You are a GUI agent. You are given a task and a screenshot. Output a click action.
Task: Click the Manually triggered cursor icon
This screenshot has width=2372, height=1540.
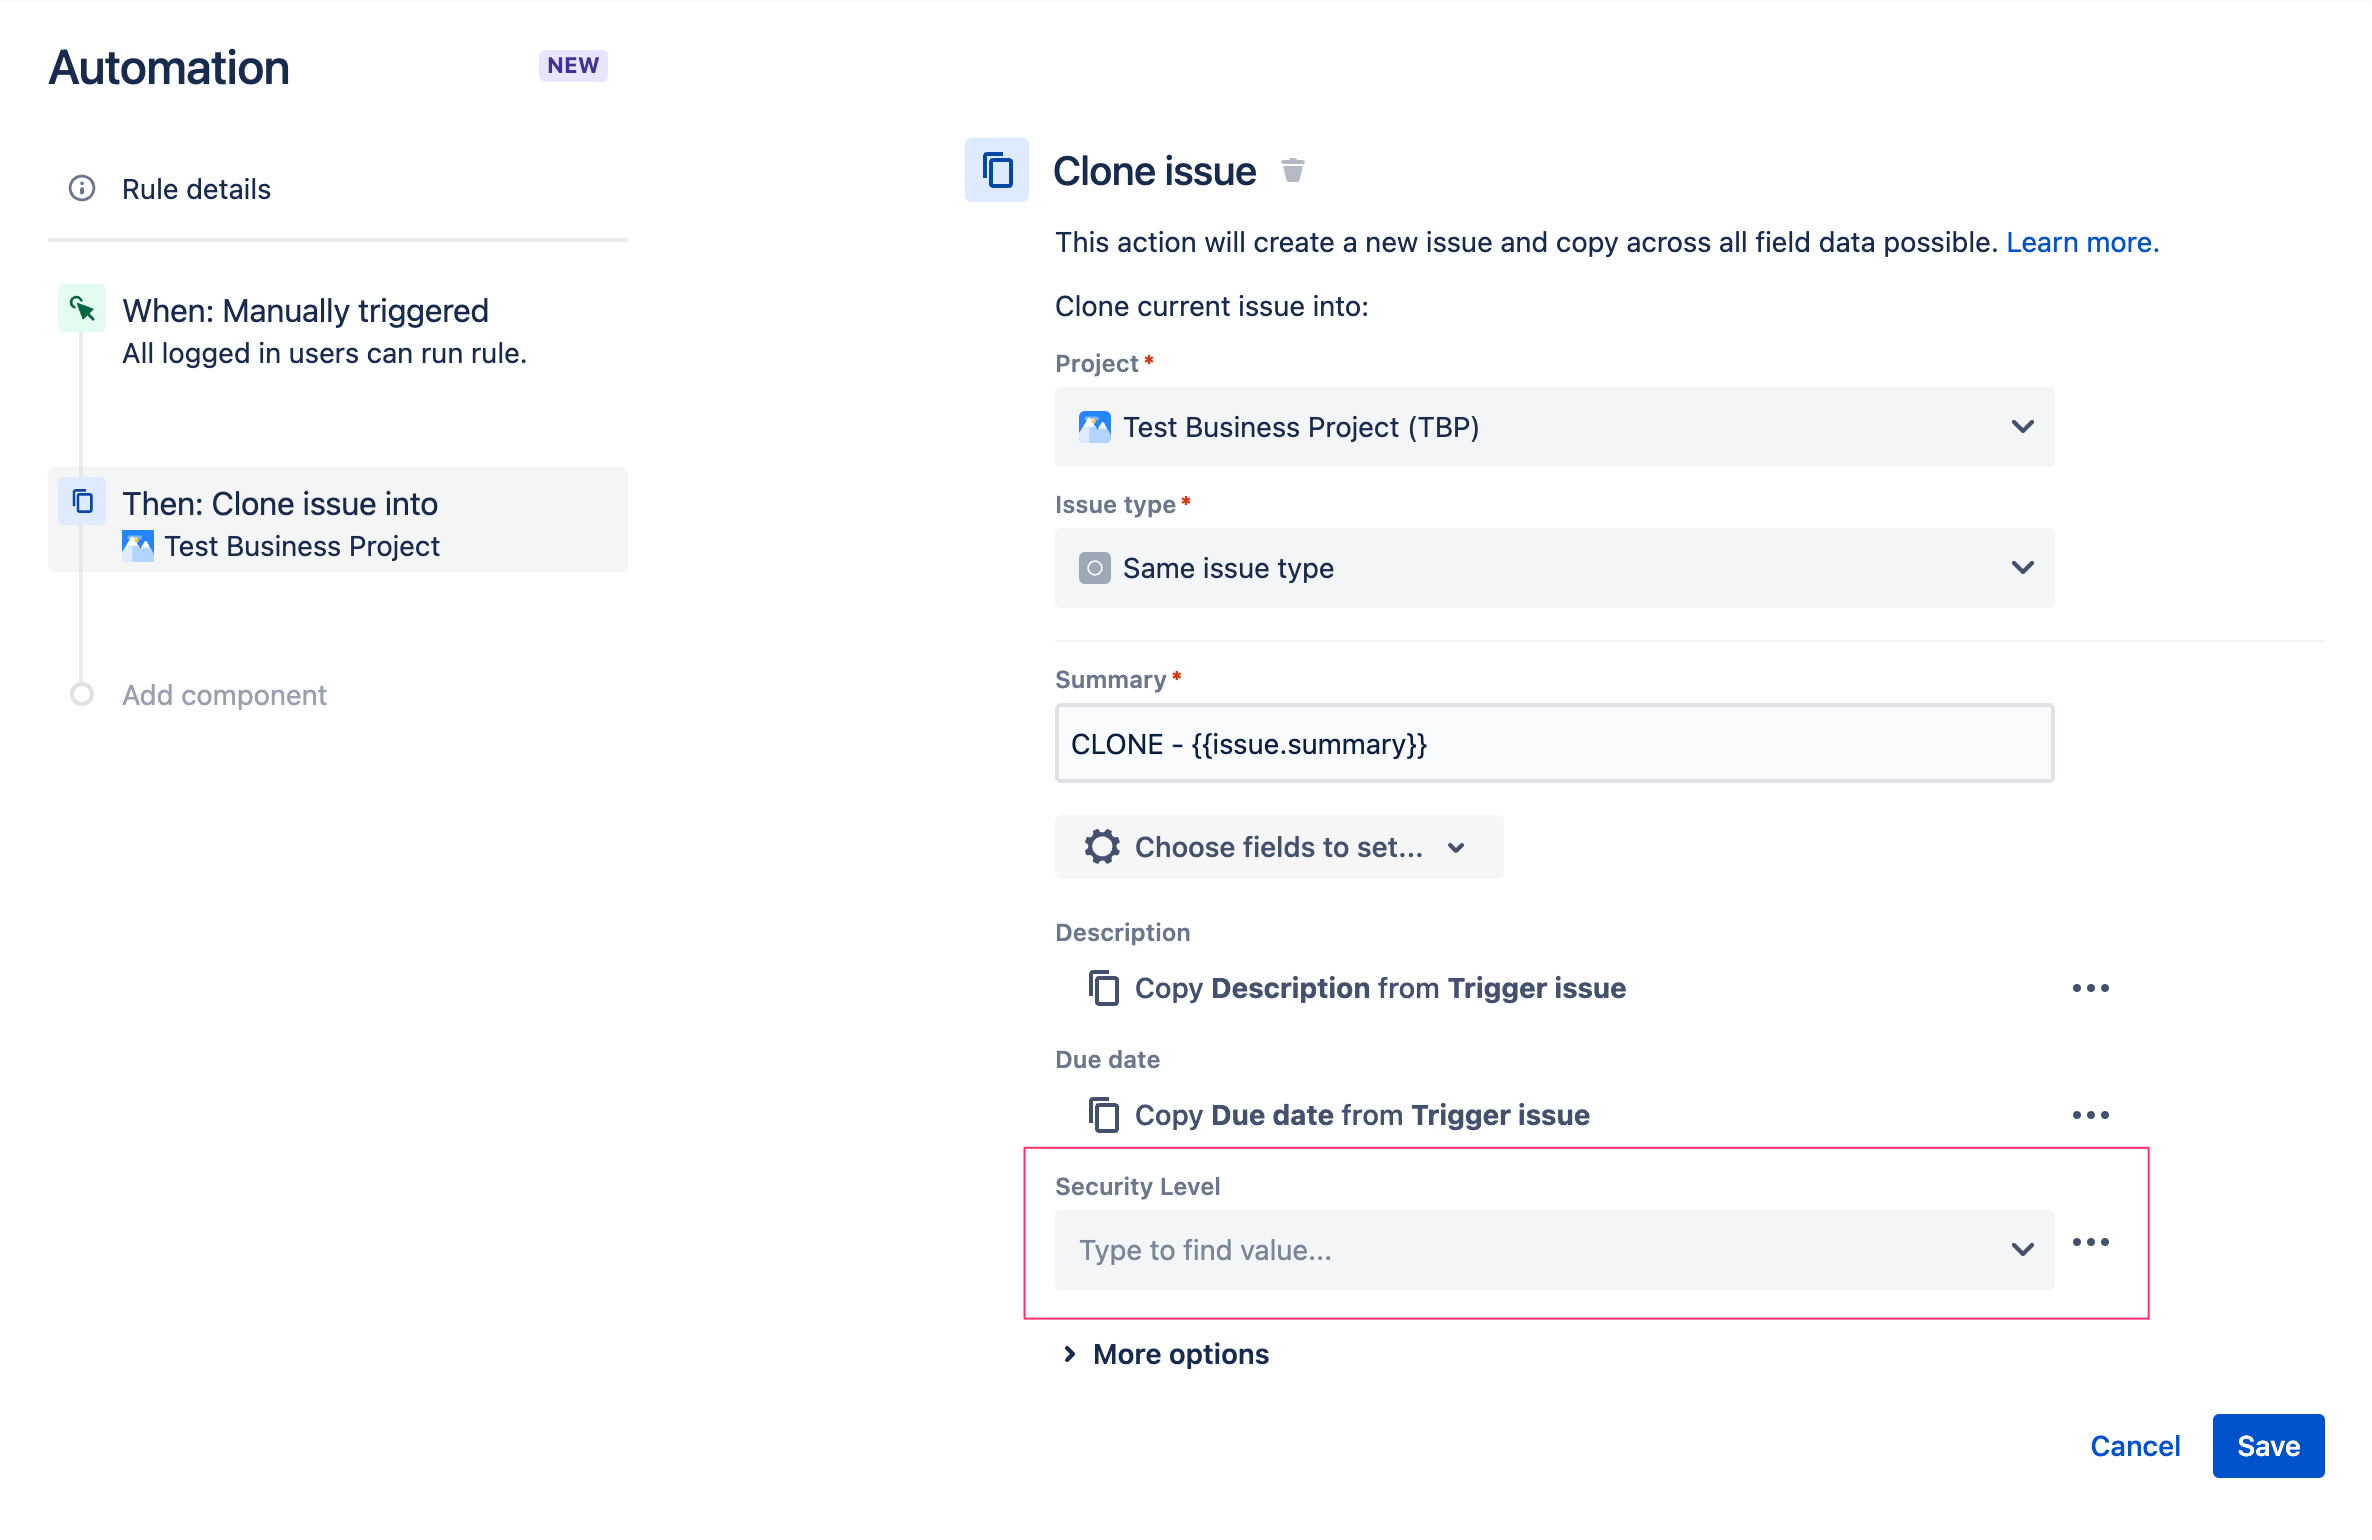82,309
